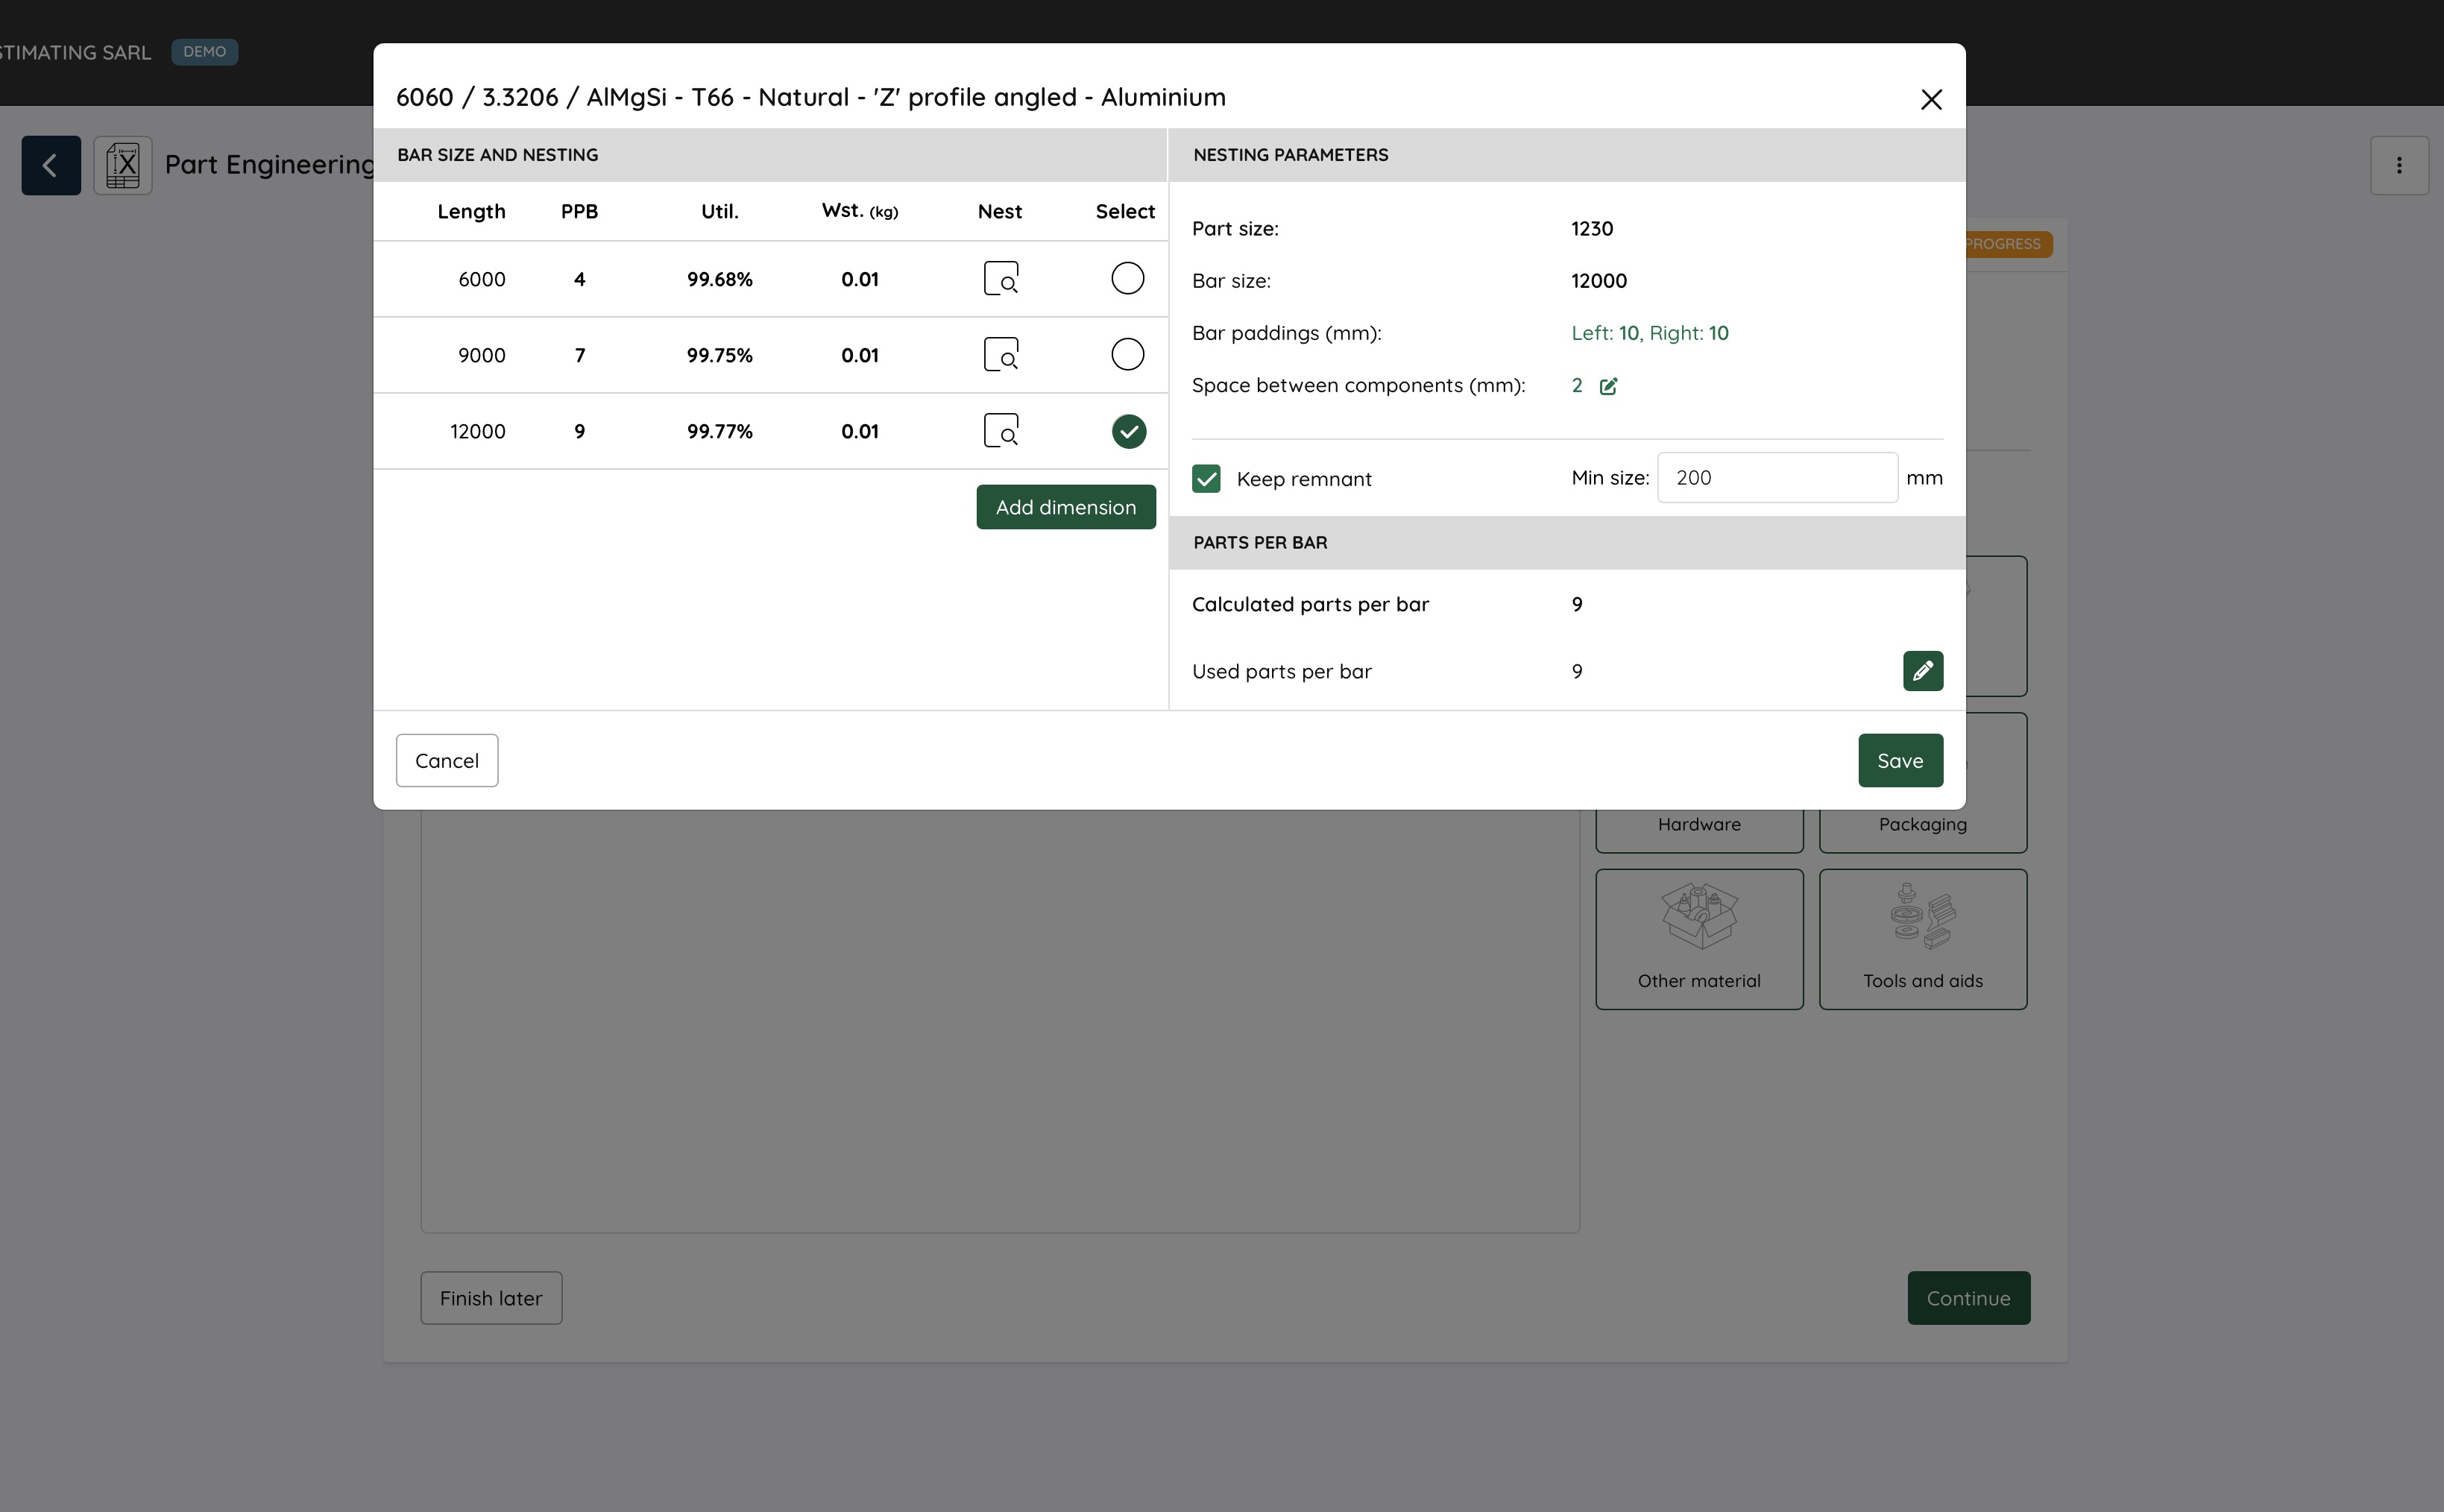The height and width of the screenshot is (1512, 2444).
Task: Open nest preview for 9000 length bar
Action: pyautogui.click(x=1000, y=355)
